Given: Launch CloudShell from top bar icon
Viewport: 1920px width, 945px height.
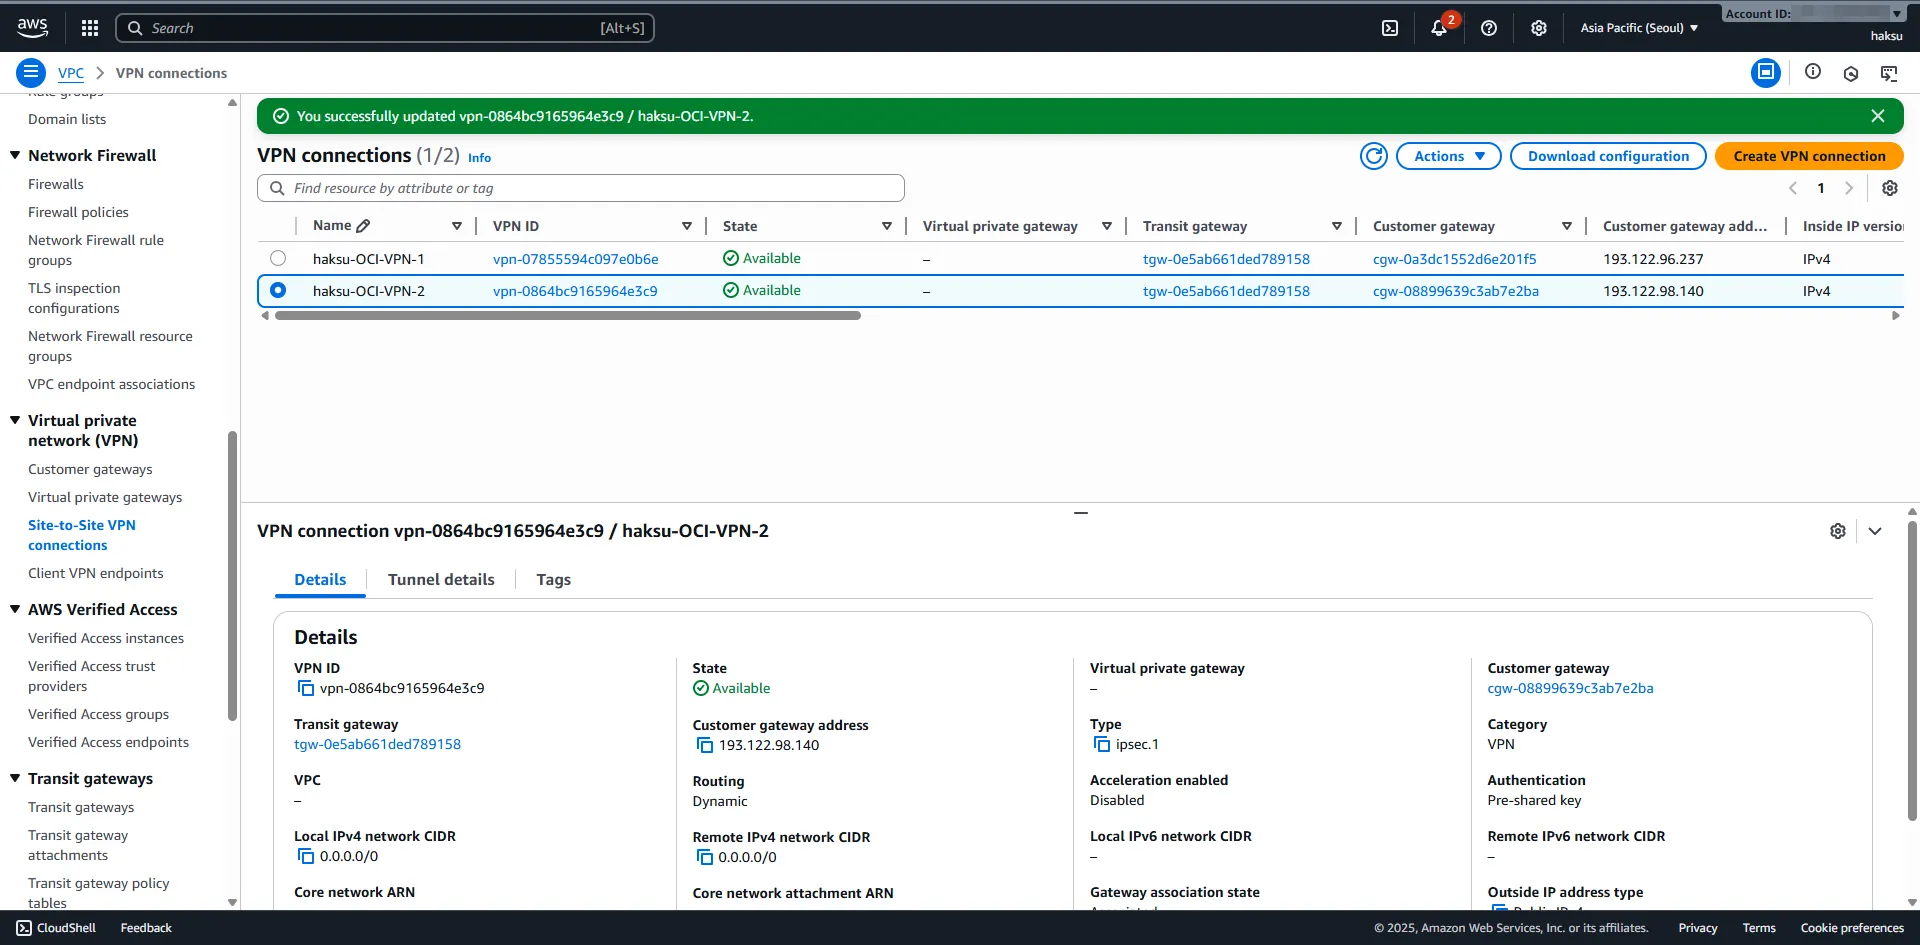Looking at the screenshot, I should pos(1390,28).
